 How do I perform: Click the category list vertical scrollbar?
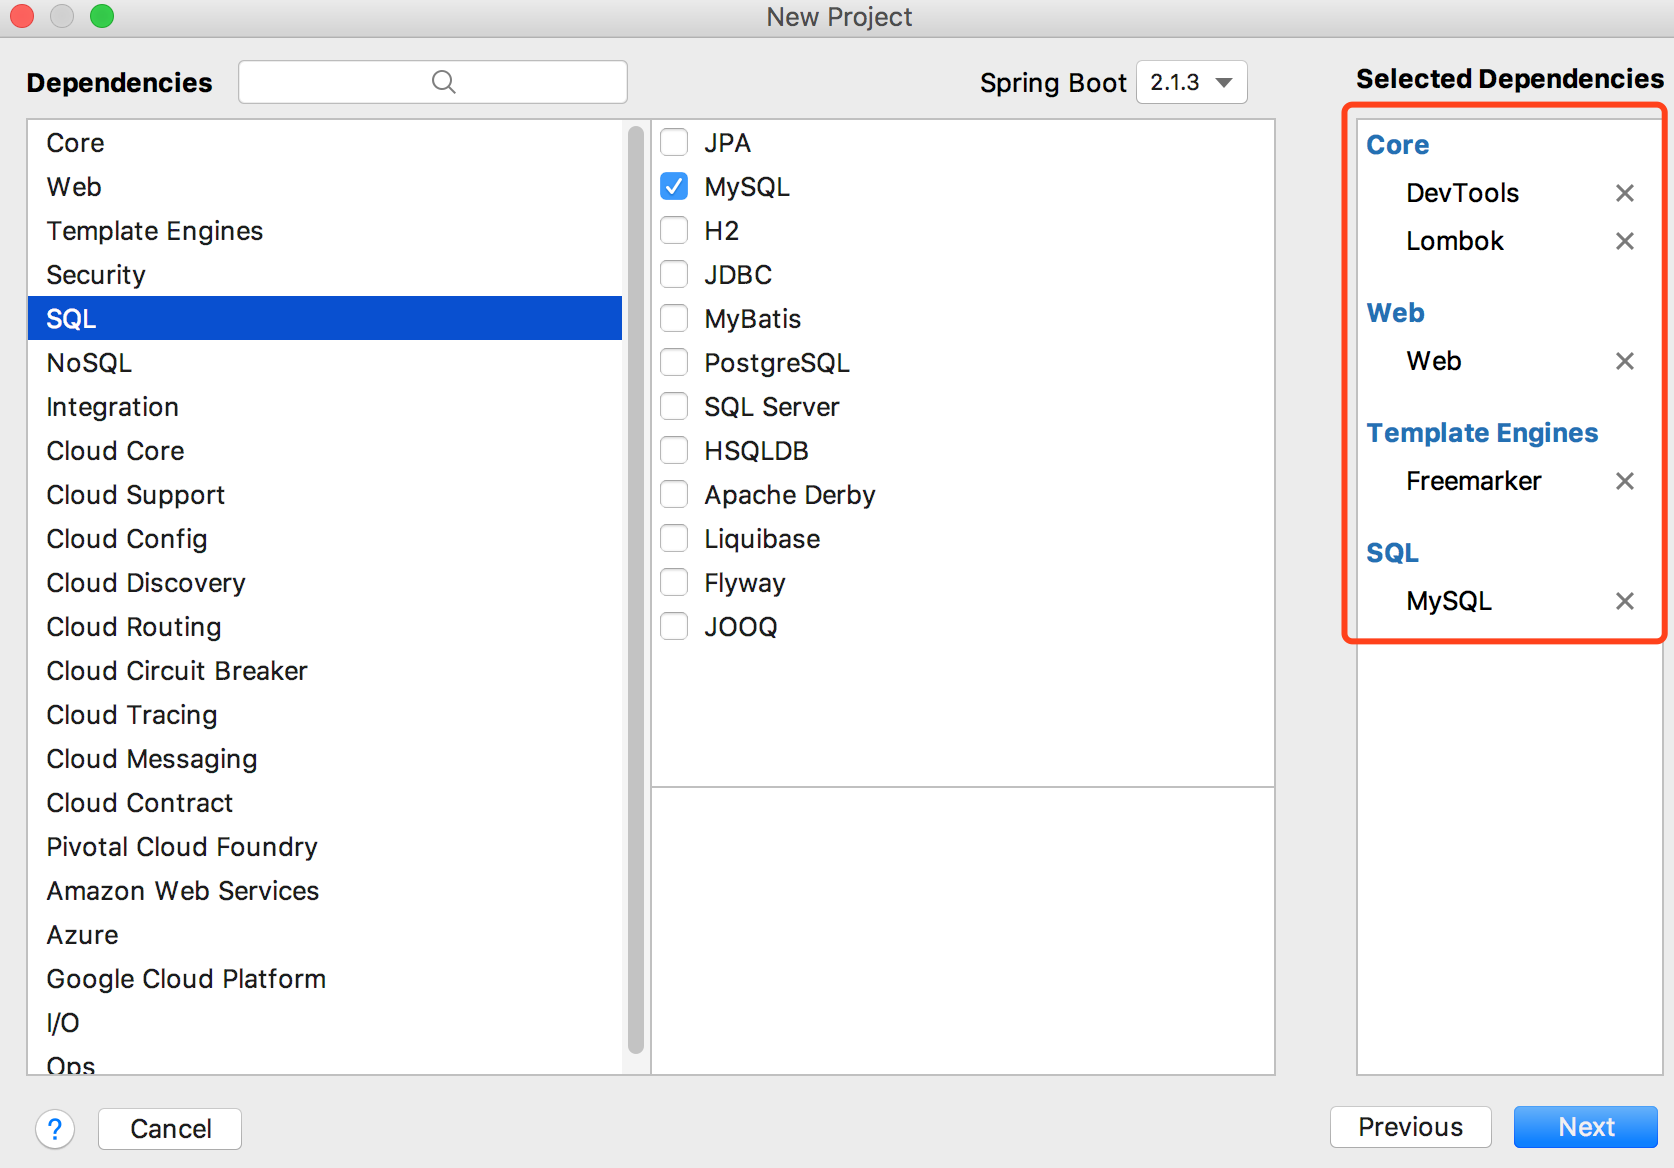tap(635, 590)
